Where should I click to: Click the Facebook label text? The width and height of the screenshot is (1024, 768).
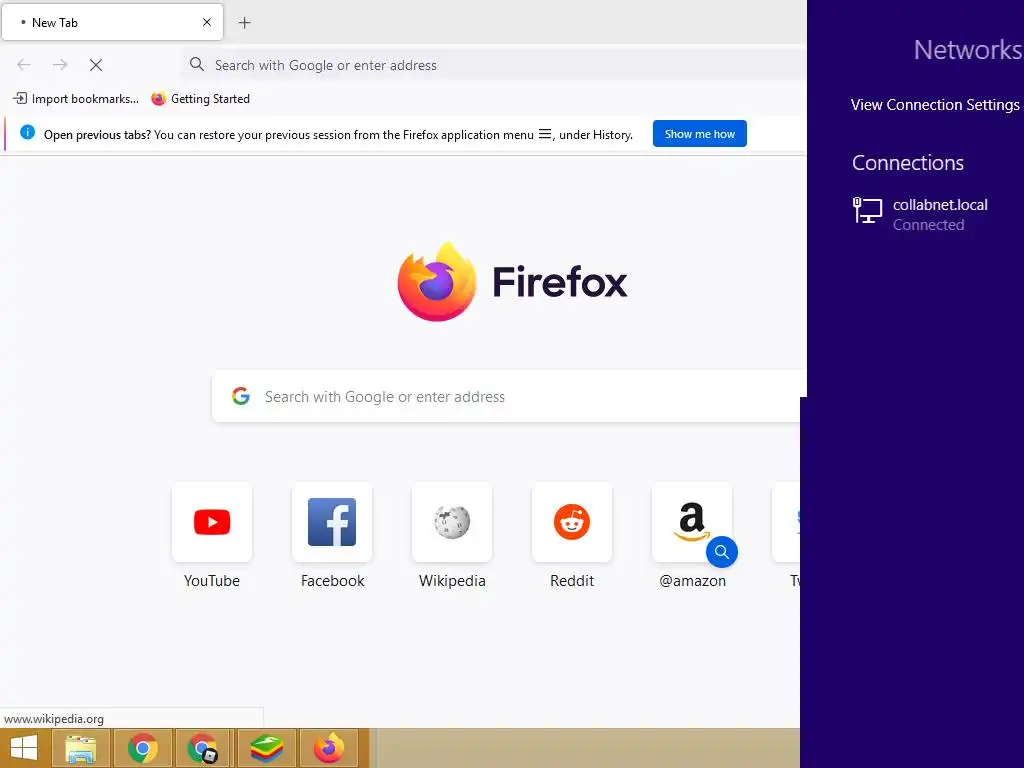click(x=332, y=581)
